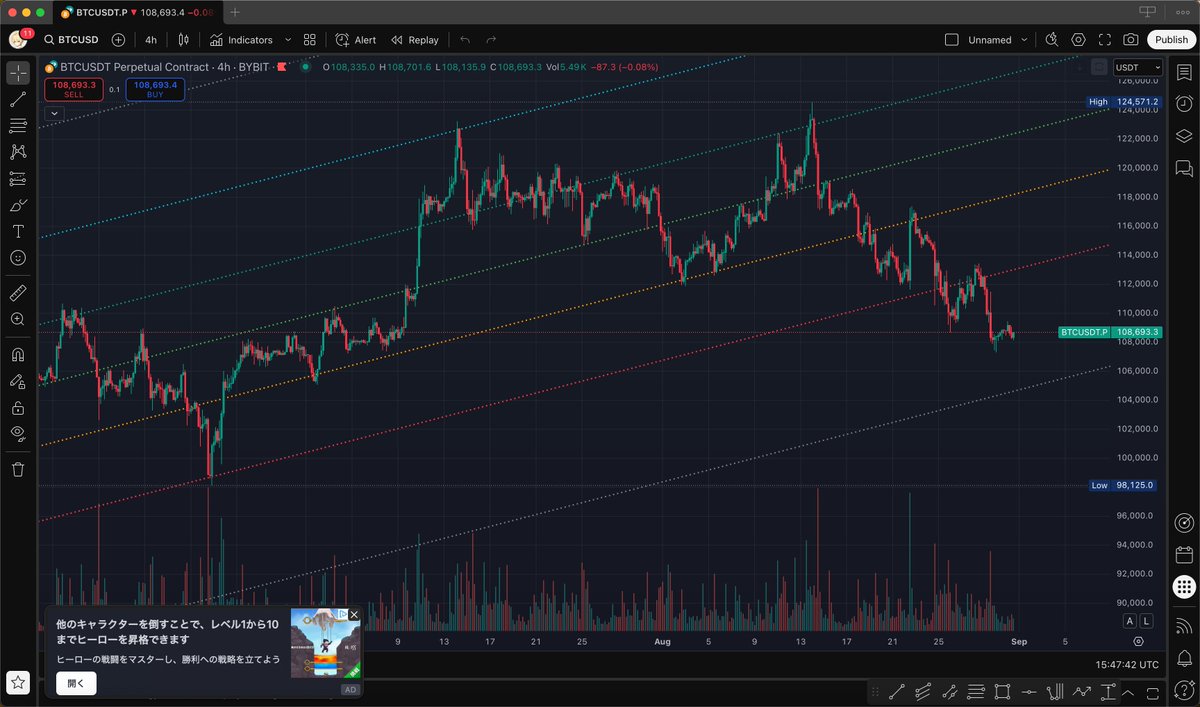Open the chart patterns tool

click(x=18, y=152)
